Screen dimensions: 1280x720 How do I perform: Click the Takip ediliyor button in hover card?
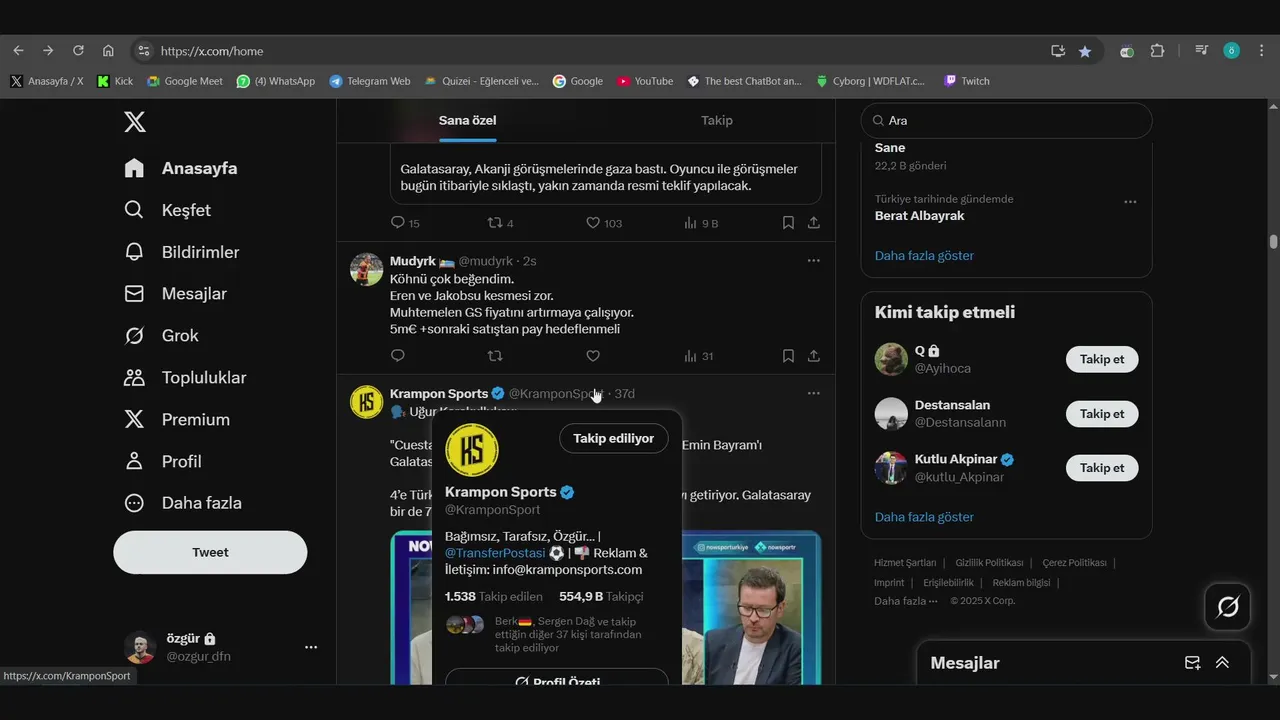click(613, 438)
